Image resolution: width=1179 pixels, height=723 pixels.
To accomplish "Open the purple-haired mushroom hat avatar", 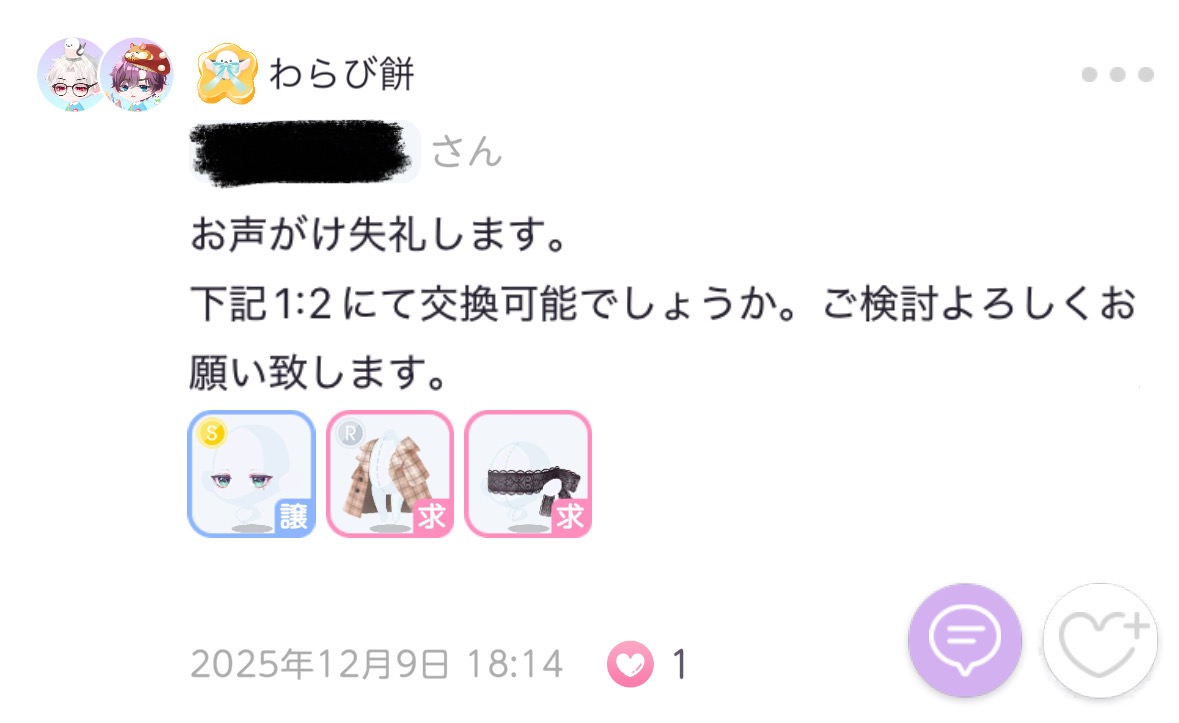I will click(138, 74).
